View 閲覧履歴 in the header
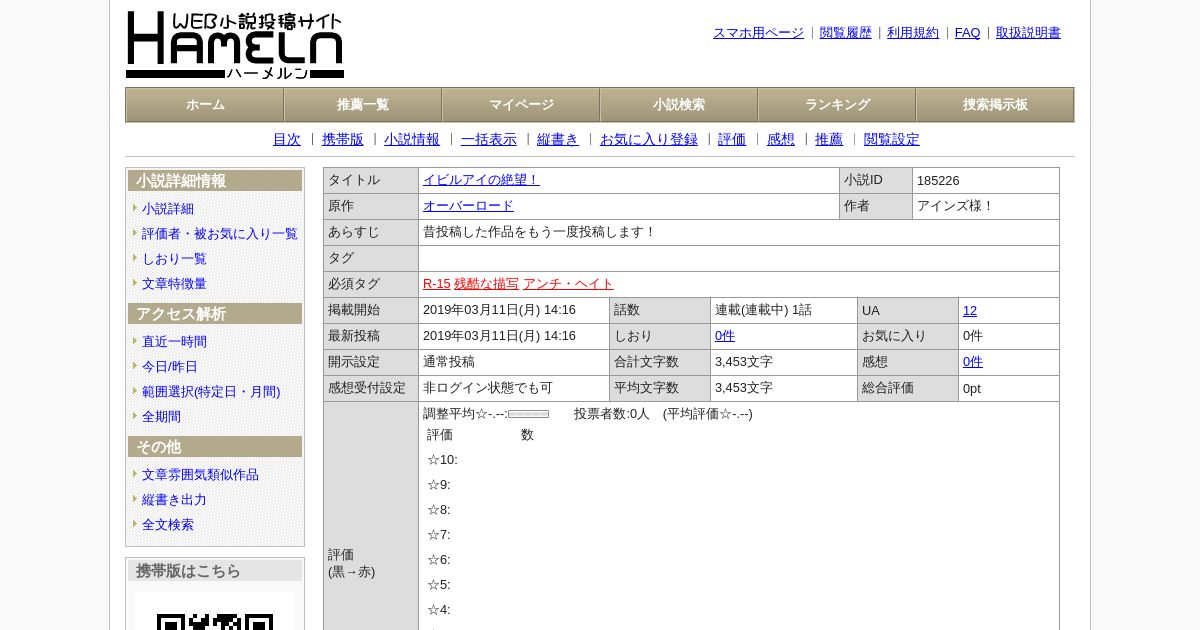Viewport: 1200px width, 630px height. coord(846,33)
